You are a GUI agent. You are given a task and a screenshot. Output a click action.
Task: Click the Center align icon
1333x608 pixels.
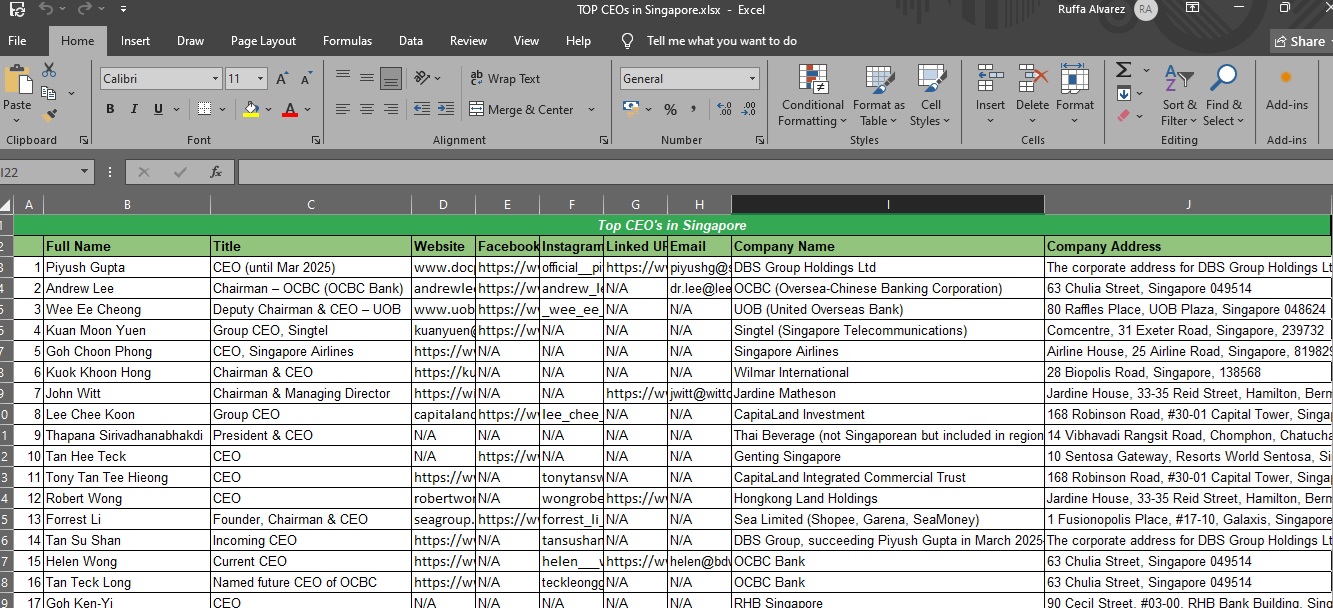tap(367, 109)
